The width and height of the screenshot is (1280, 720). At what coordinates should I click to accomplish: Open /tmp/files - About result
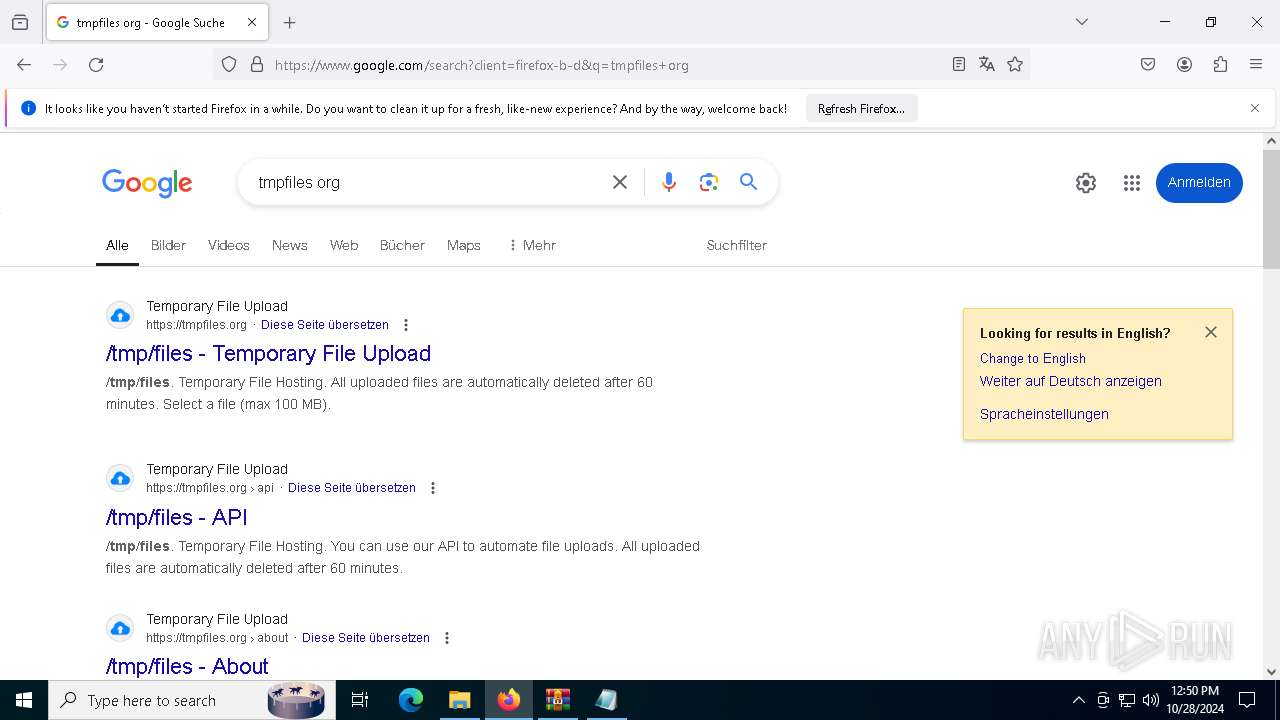click(187, 666)
